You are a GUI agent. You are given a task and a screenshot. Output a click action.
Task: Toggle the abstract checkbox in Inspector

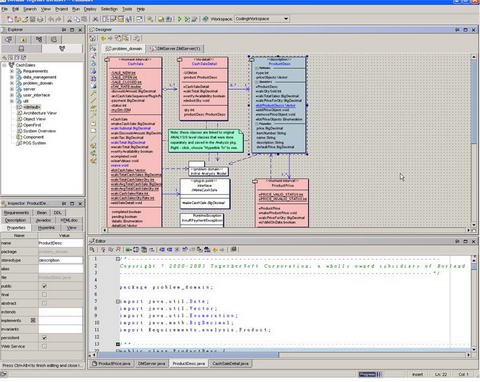44,303
